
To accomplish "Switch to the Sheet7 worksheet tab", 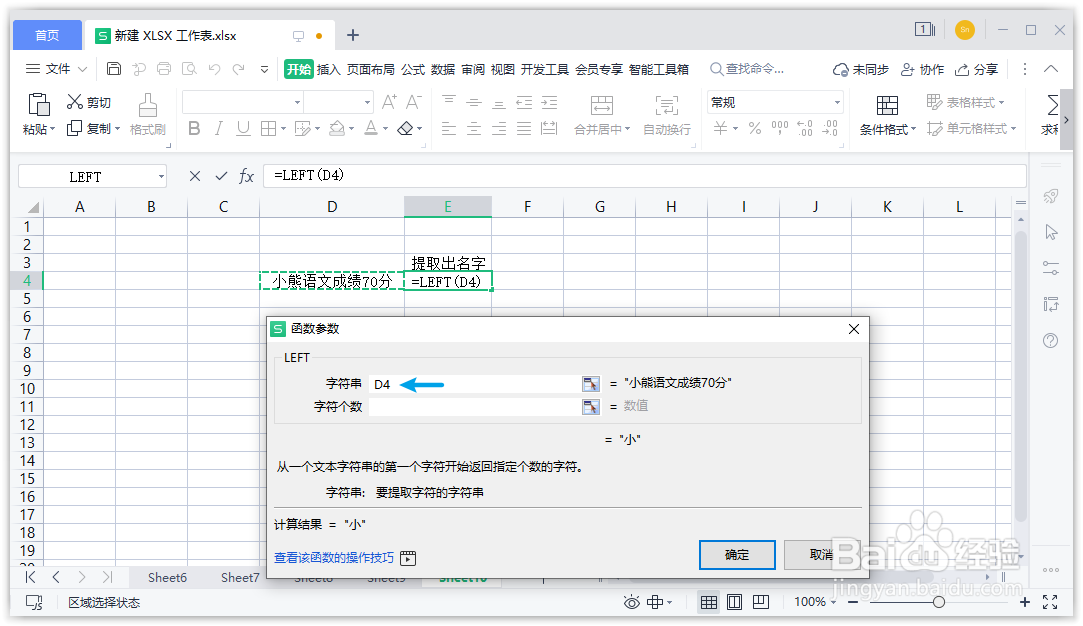I will pyautogui.click(x=240, y=577).
